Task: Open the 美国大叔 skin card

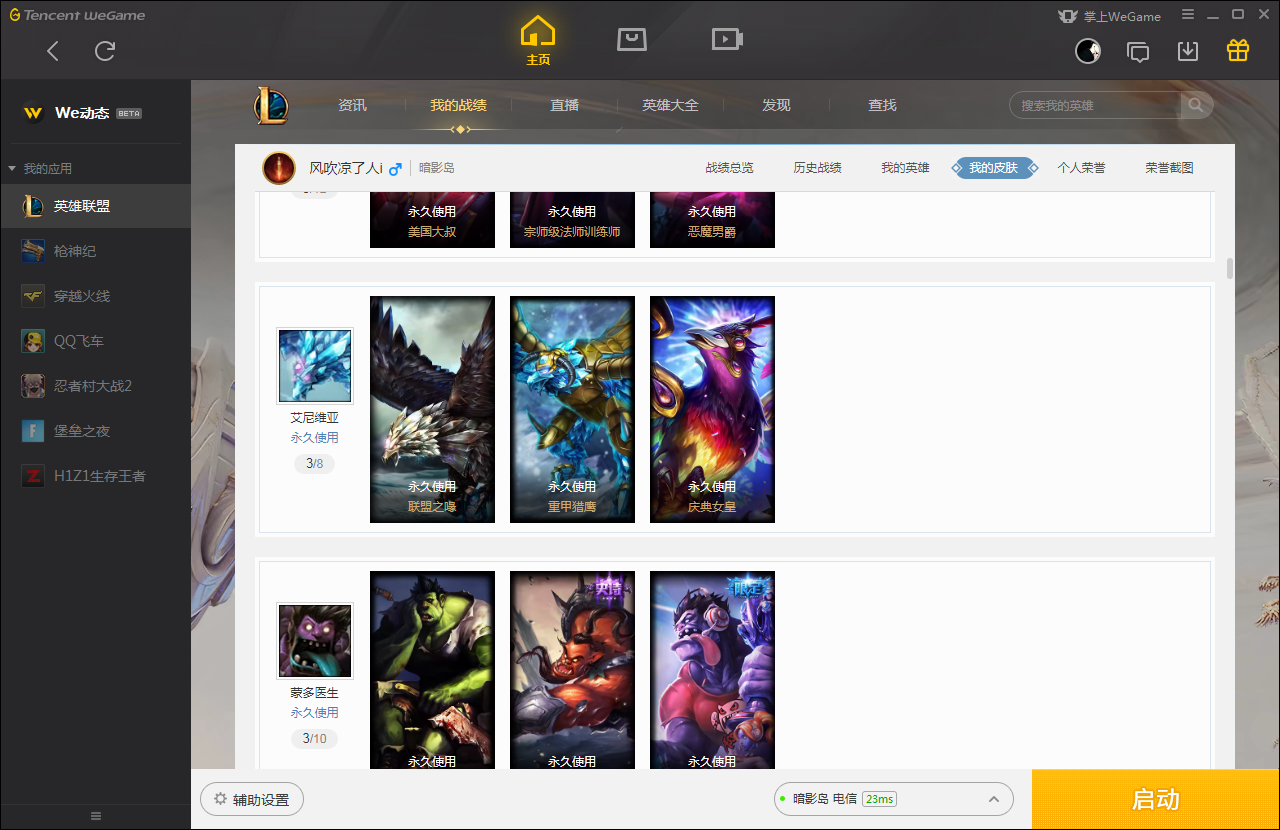Action: click(x=432, y=219)
